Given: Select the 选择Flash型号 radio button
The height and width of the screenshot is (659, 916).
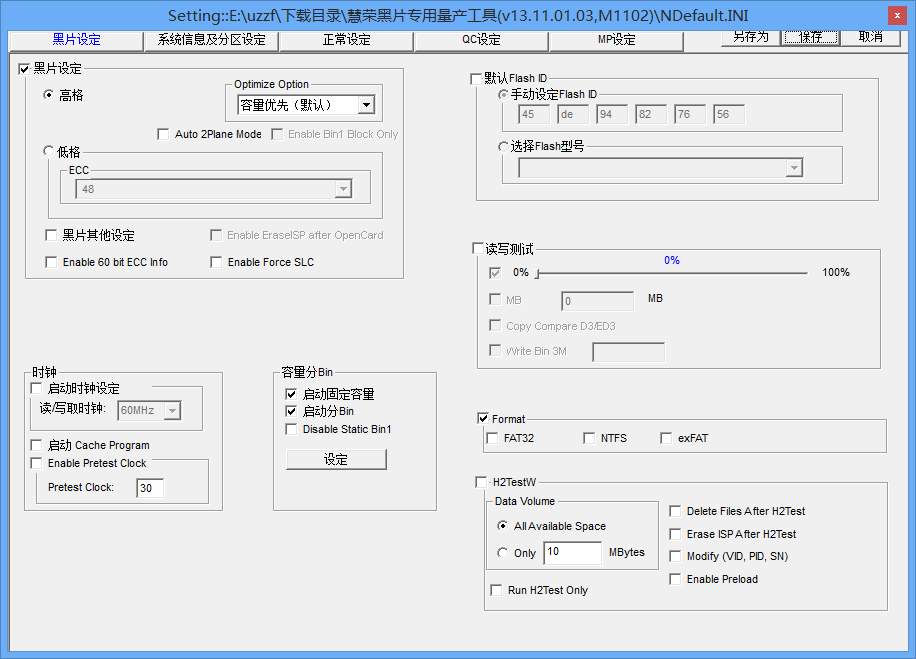Looking at the screenshot, I should pos(502,146).
